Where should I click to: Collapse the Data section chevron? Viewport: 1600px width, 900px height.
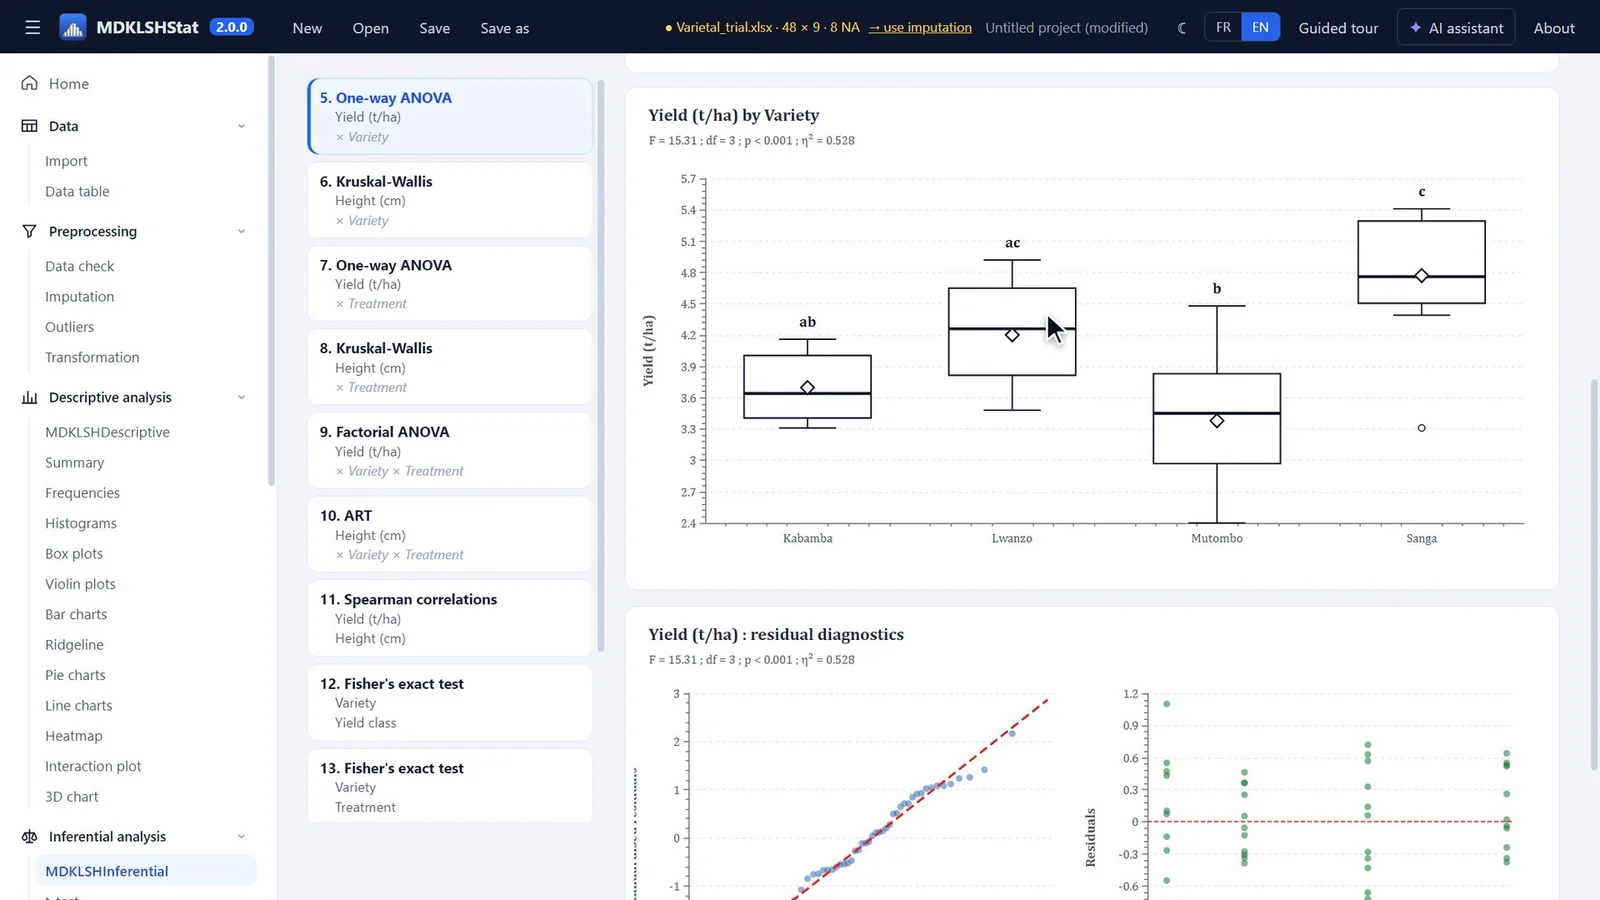pos(241,126)
